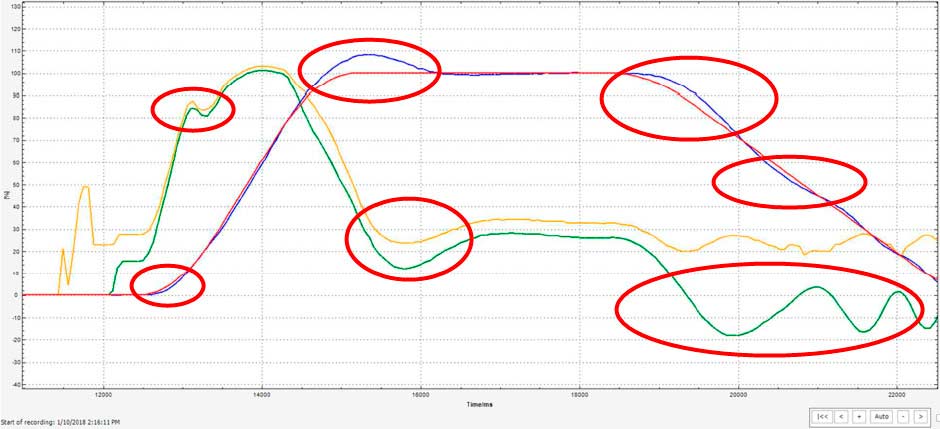
Task: Click the 14000 tick on time axis
Action: pos(262,395)
